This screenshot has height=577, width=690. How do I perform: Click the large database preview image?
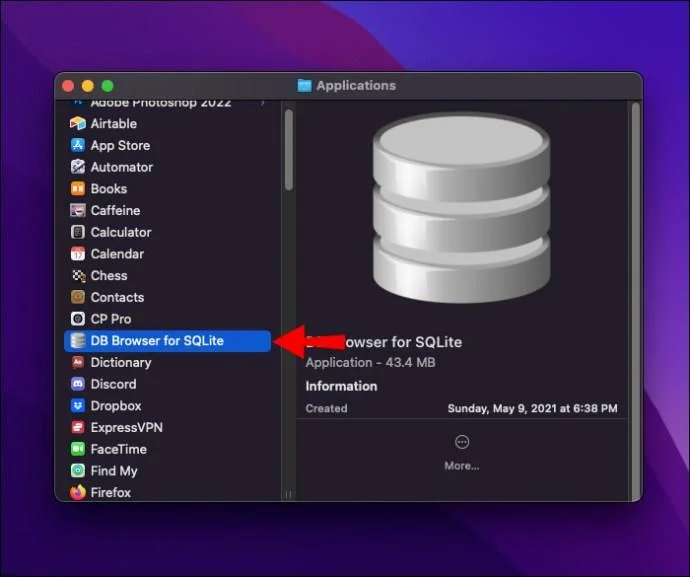coord(461,207)
